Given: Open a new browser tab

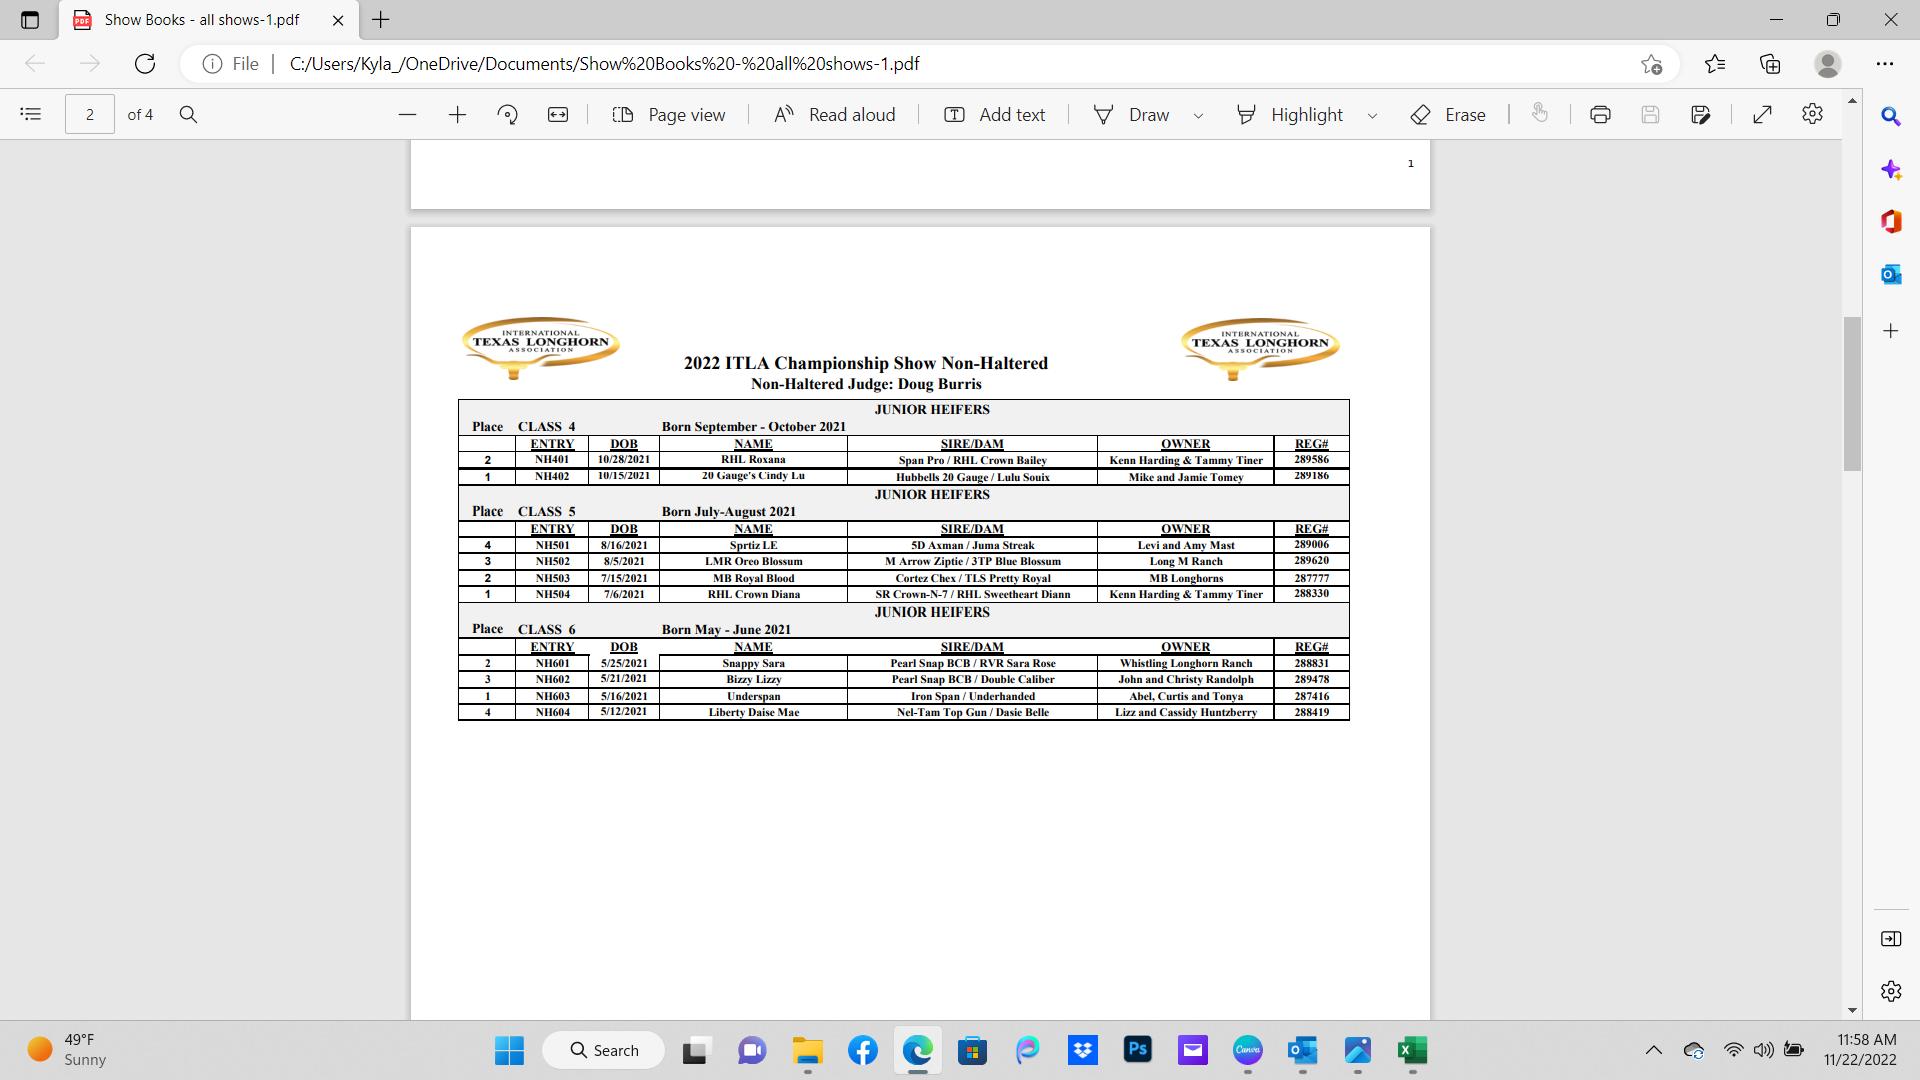Looking at the screenshot, I should point(381,20).
